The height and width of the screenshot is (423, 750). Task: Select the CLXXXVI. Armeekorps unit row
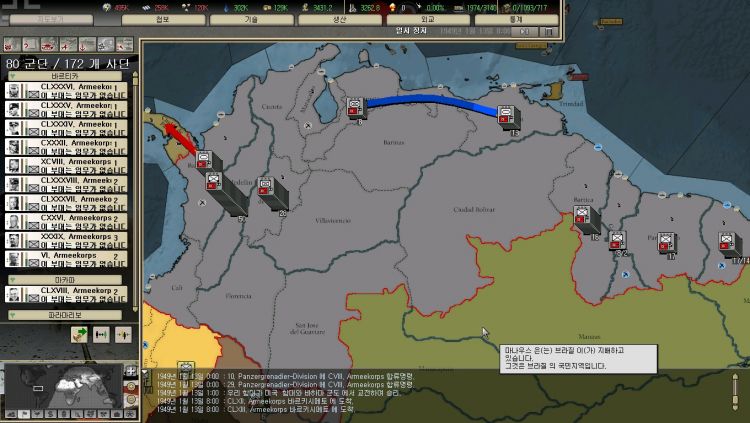tap(66, 90)
